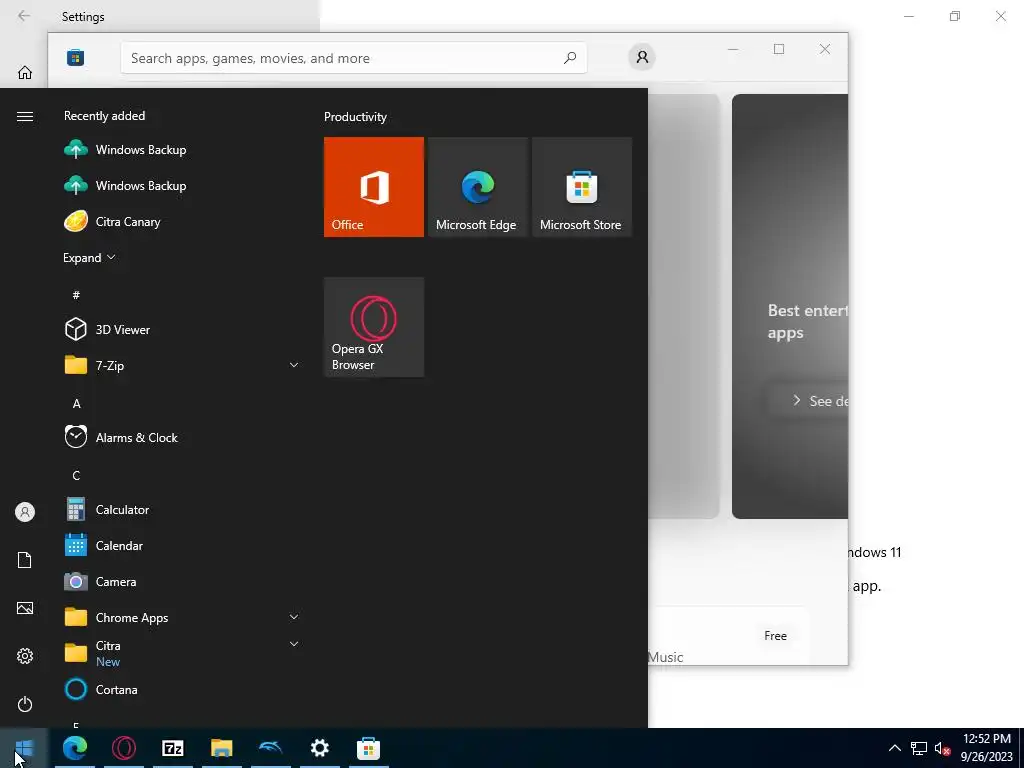
Task: Open the clock and date in taskbar
Action: [987, 748]
